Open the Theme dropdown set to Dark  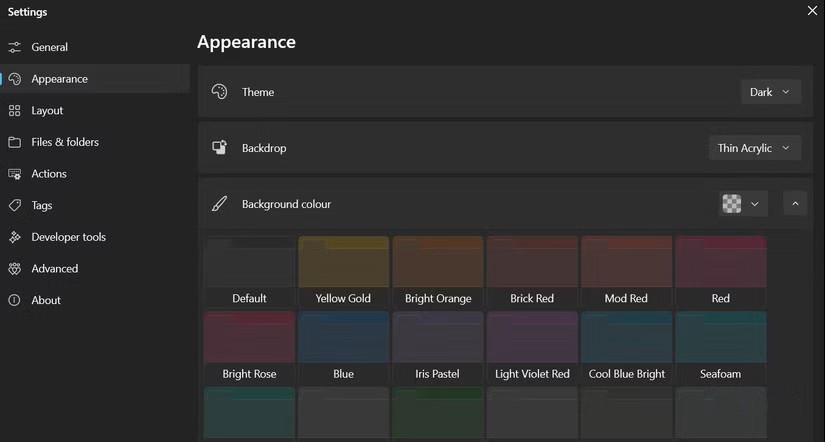(x=770, y=92)
